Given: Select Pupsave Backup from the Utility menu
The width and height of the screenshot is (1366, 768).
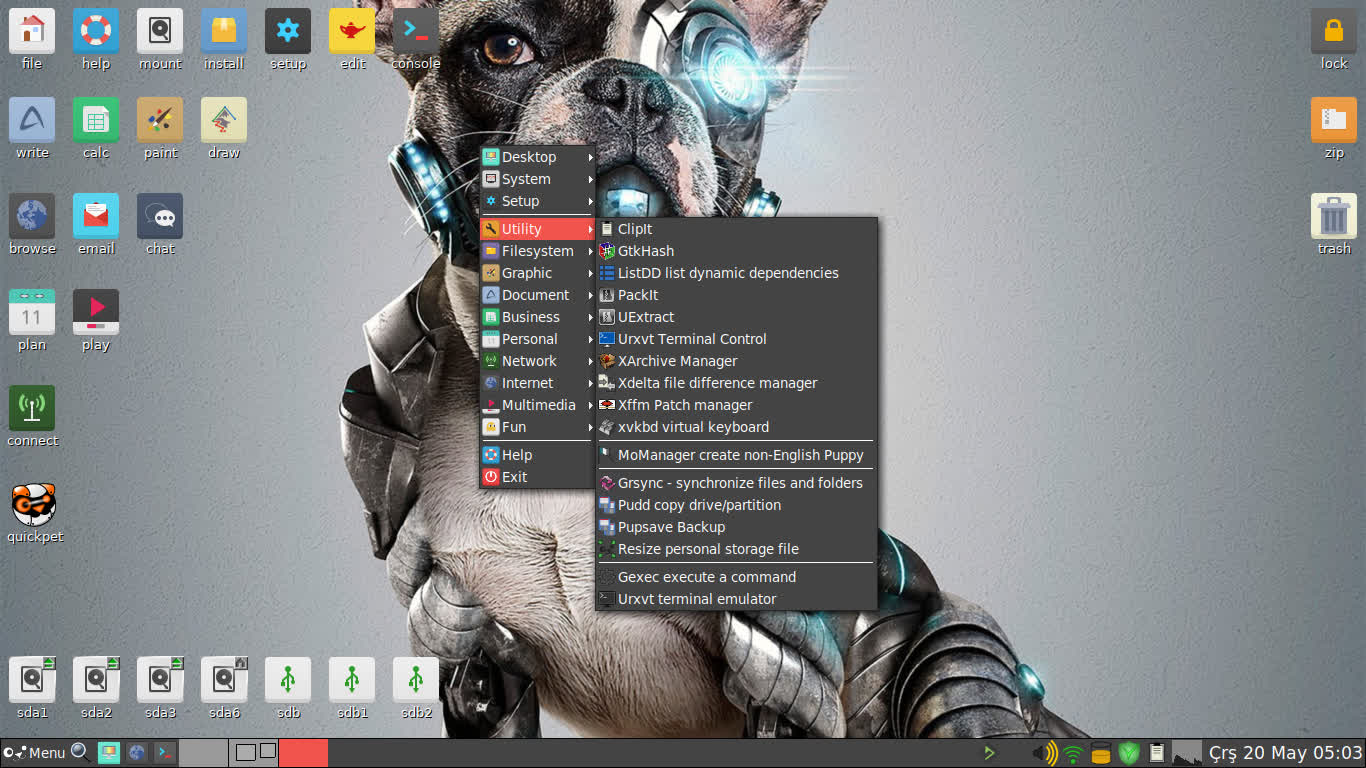Looking at the screenshot, I should click(x=671, y=526).
